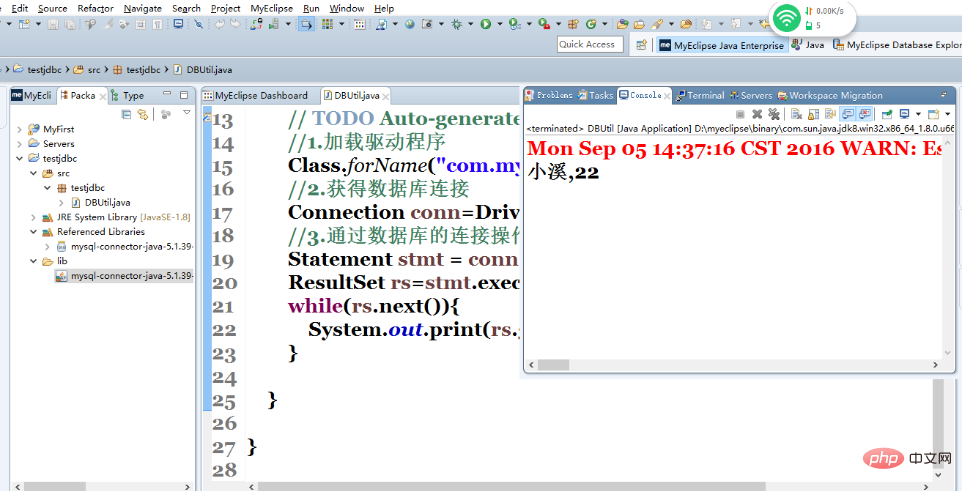Screen dimensions: 962x491
Task: Click the New Java Package toolbar icon
Action: (573, 24)
